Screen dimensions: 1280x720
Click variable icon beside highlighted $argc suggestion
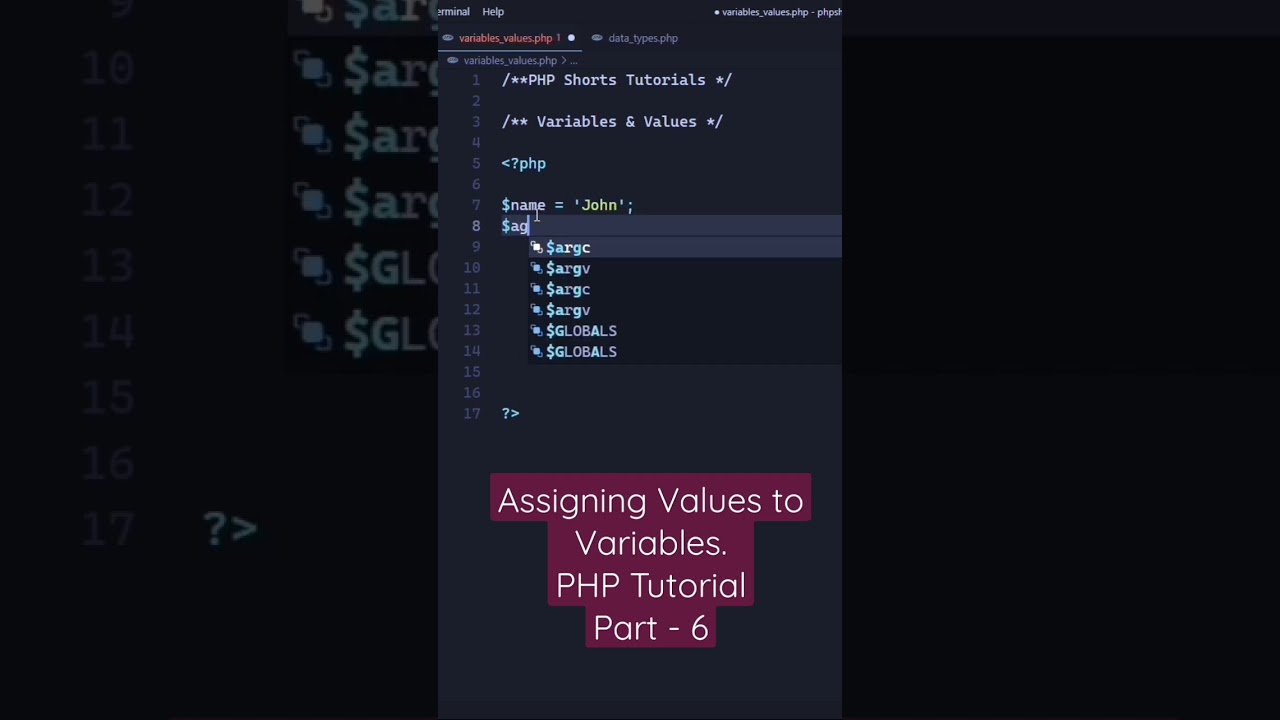(536, 247)
